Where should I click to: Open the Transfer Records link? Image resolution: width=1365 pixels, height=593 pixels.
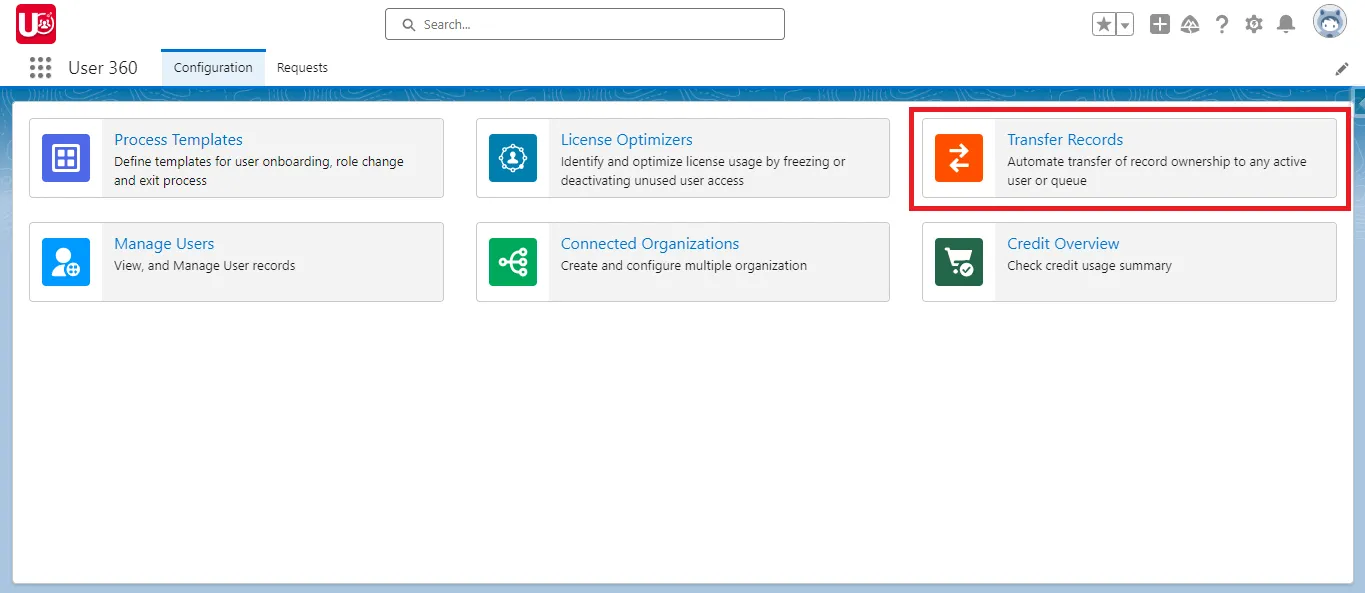1065,139
